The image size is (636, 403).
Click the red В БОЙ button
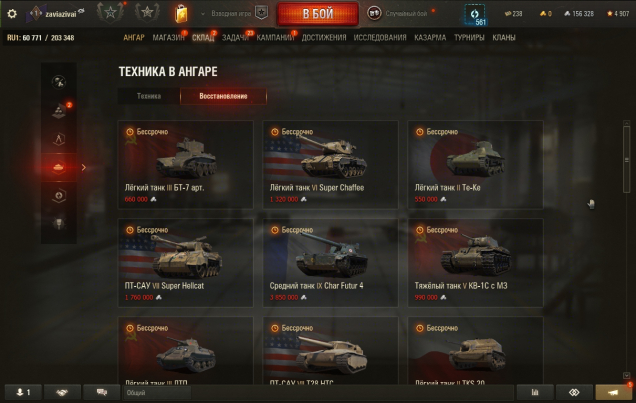318,14
